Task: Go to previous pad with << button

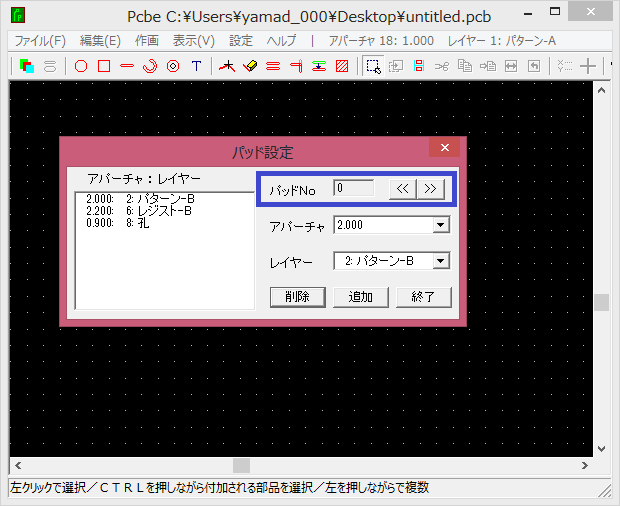Action: 402,188
